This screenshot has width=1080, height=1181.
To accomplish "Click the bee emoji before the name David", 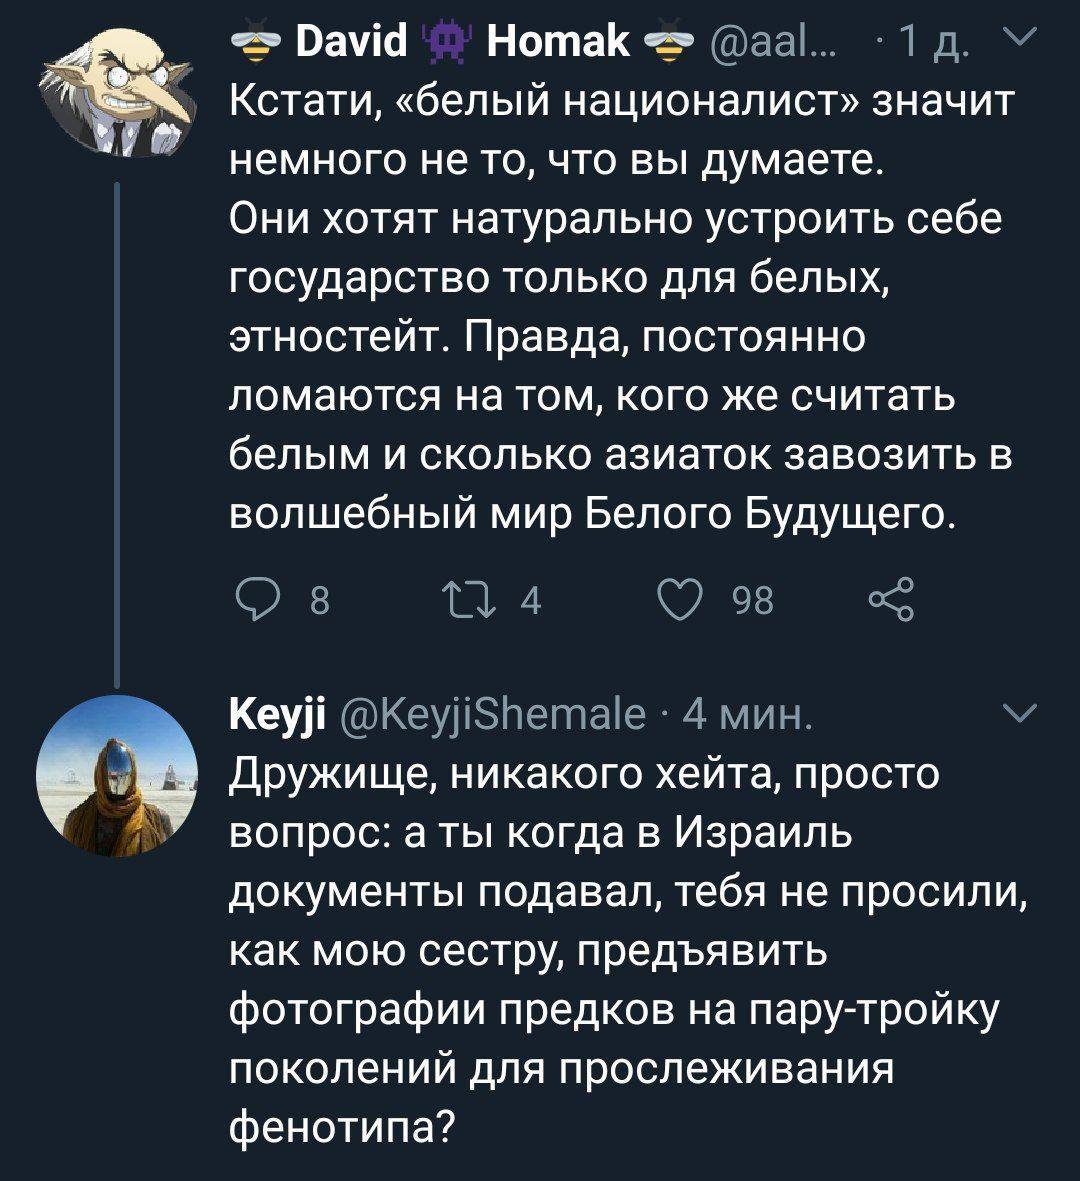I will [256, 44].
